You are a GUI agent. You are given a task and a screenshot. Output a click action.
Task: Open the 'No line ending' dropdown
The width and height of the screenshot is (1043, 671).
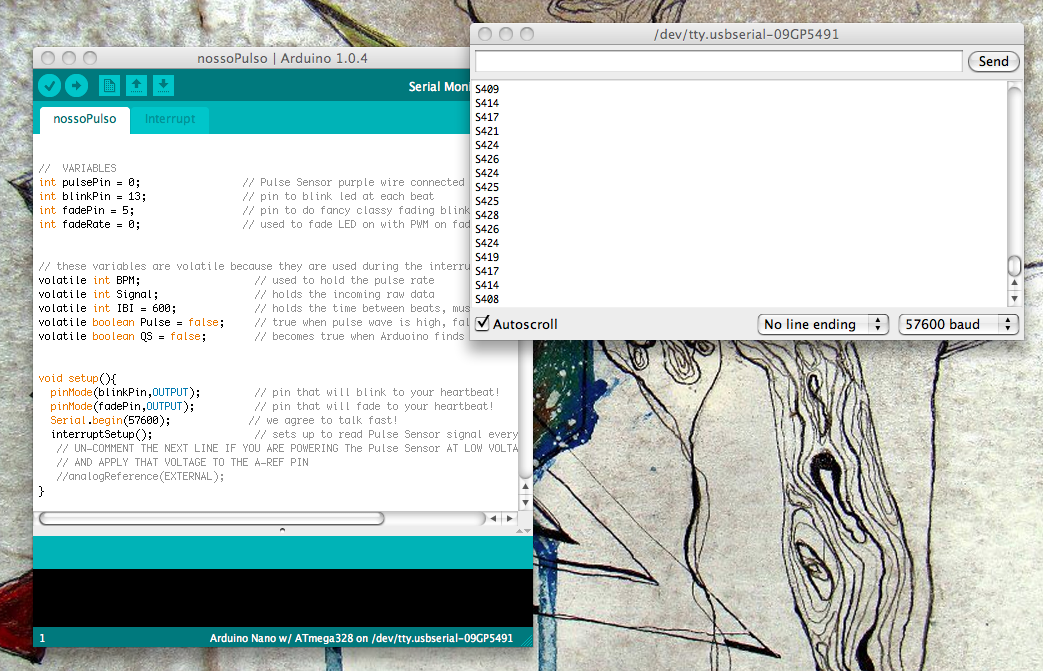822,324
